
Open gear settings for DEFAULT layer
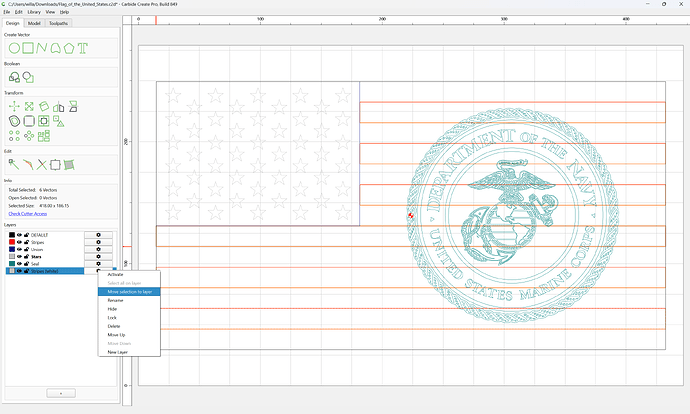98,235
